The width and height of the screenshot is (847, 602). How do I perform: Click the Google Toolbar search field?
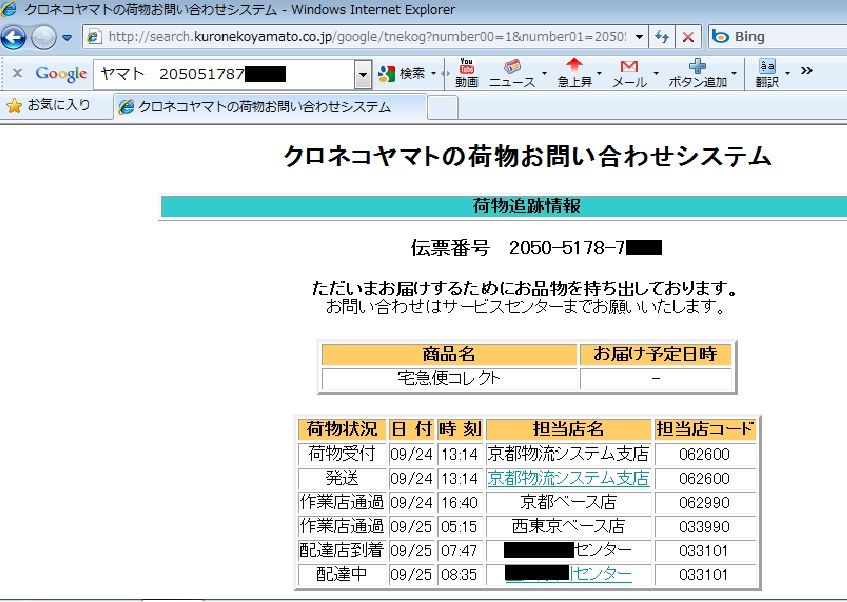point(226,74)
